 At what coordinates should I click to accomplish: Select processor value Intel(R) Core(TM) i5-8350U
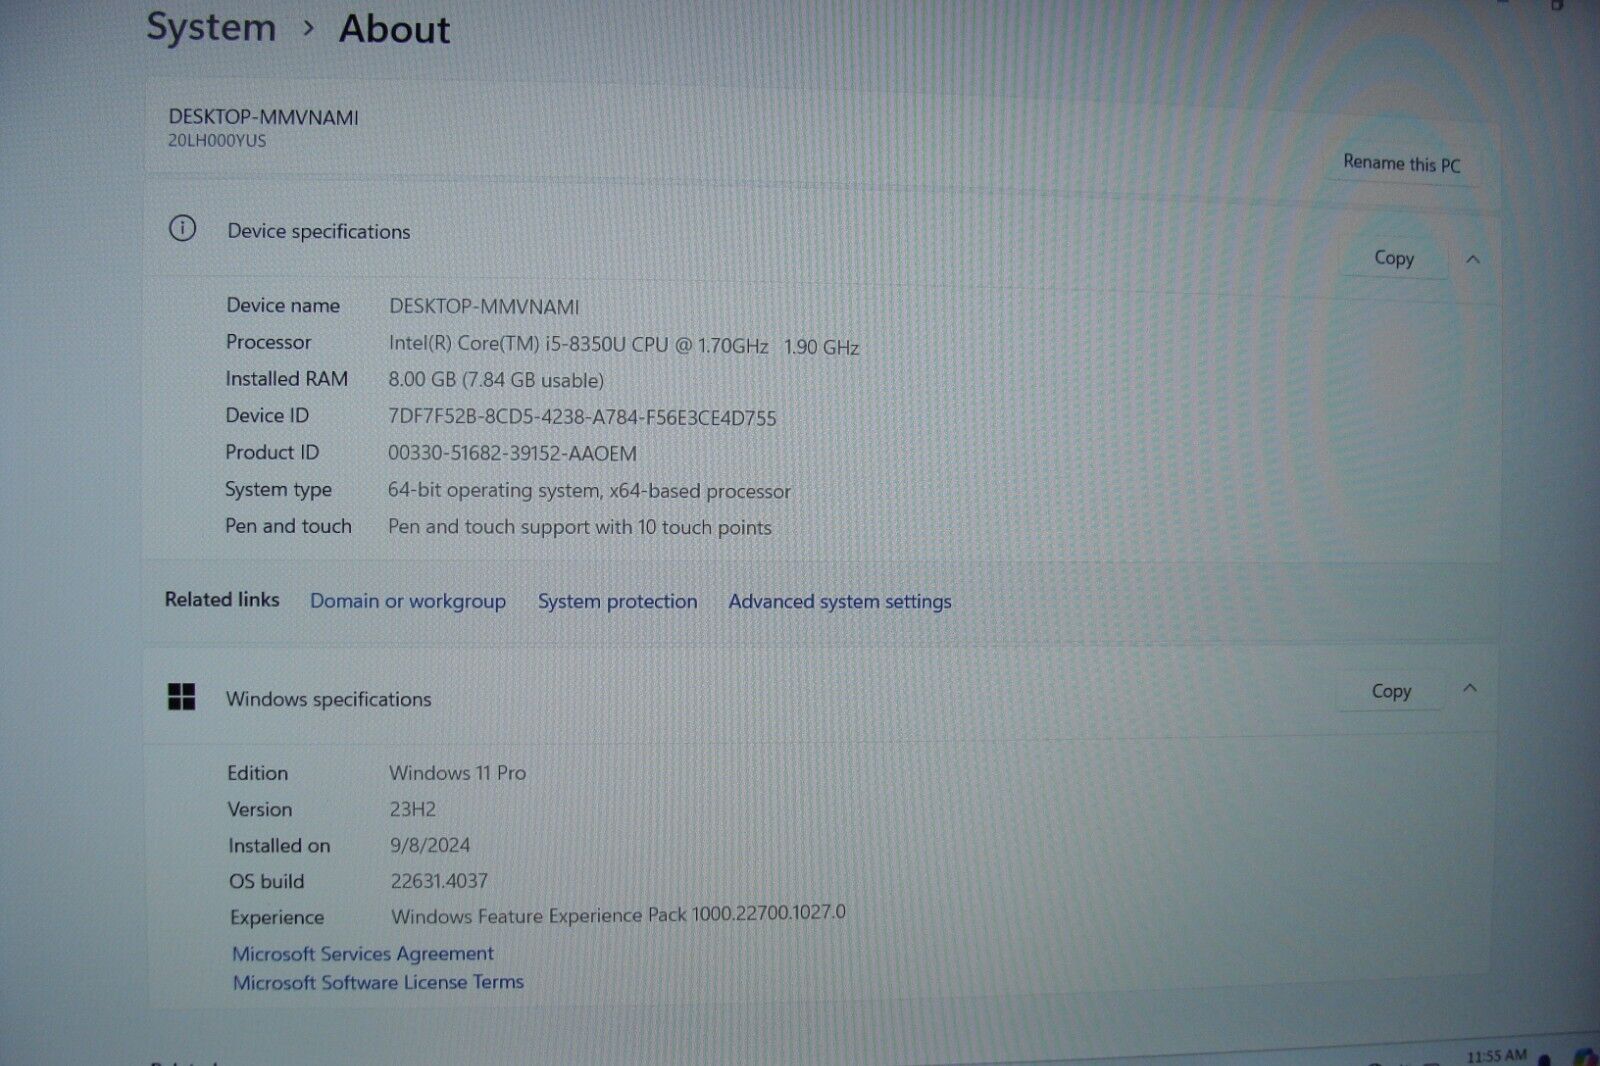[624, 345]
